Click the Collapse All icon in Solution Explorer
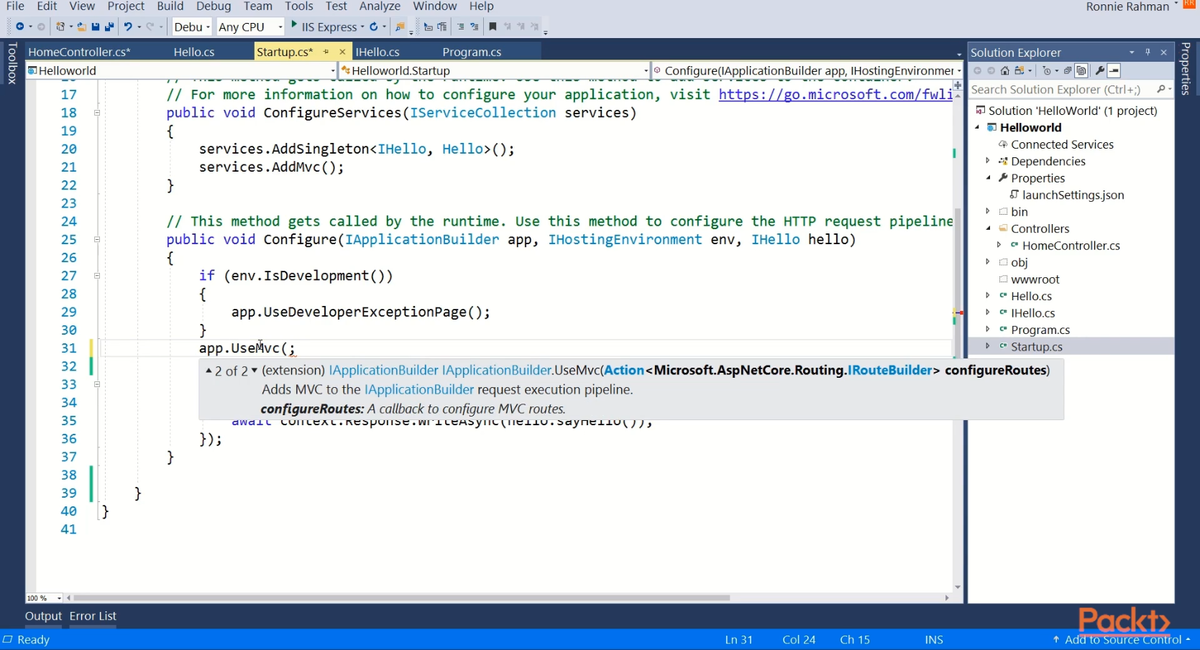The image size is (1200, 650). [1067, 71]
